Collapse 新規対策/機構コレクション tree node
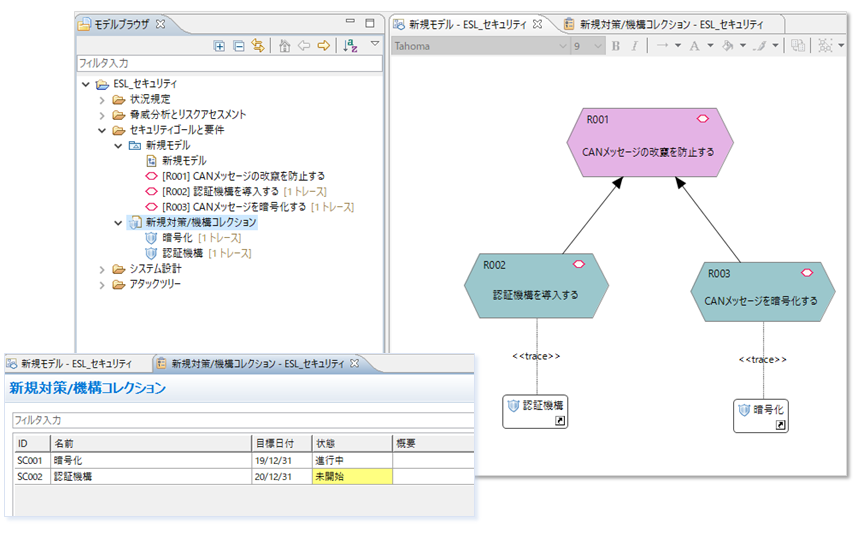The width and height of the screenshot is (862, 544). tap(118, 223)
